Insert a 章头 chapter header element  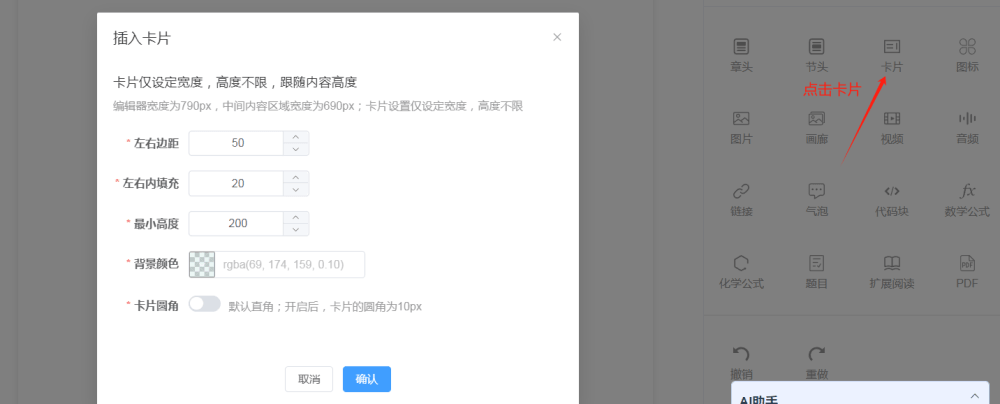tap(741, 54)
